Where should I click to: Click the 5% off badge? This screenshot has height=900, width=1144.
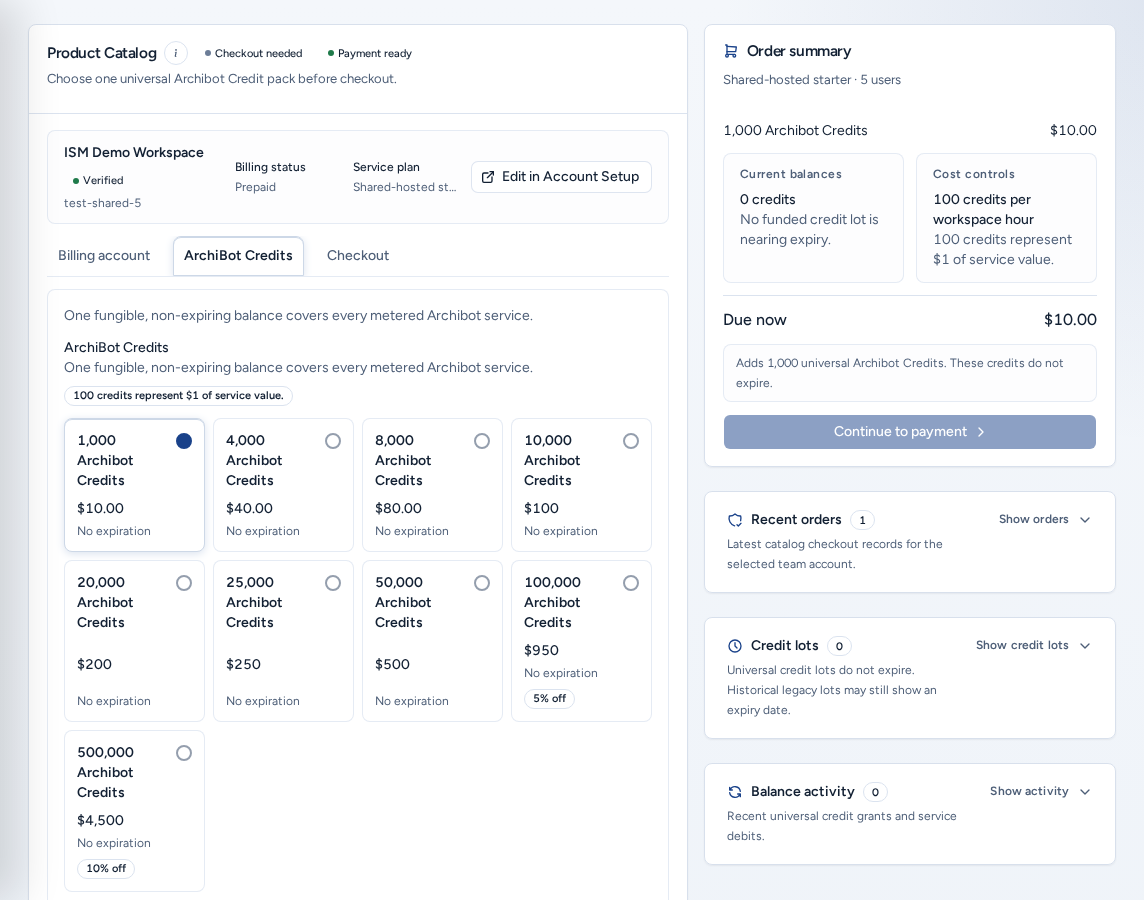(x=549, y=699)
